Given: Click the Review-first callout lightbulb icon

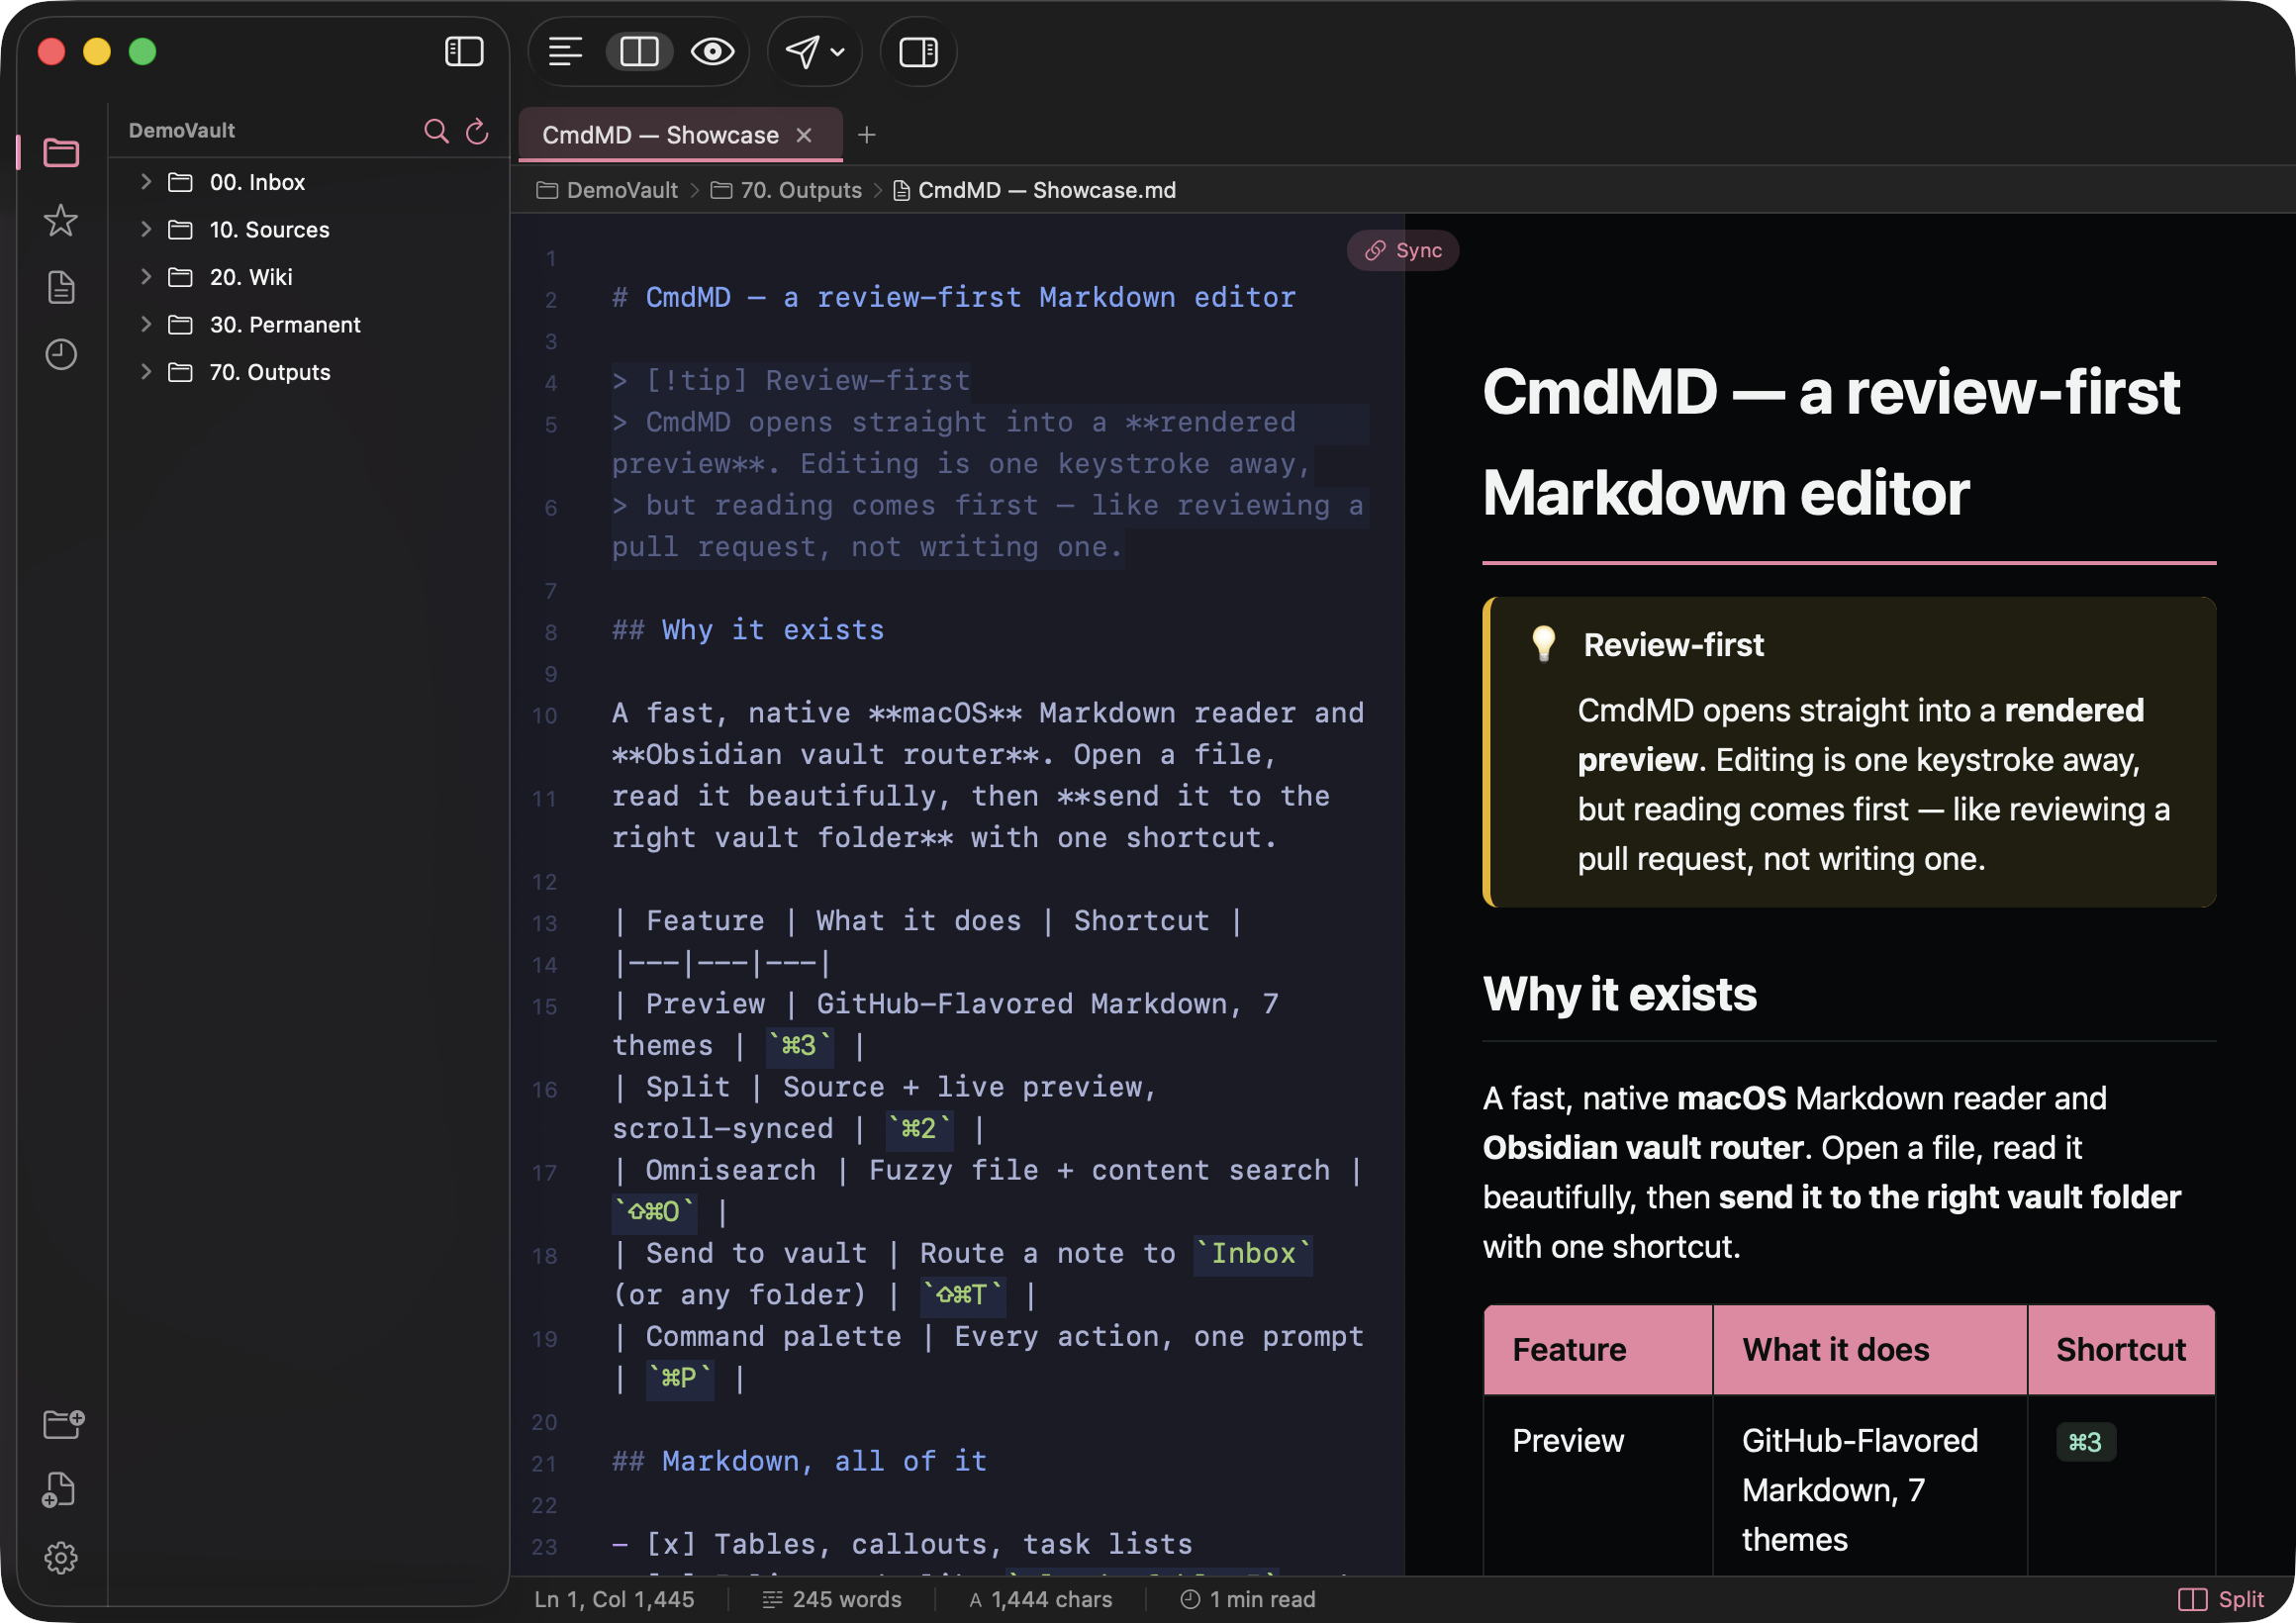Looking at the screenshot, I should pos(1543,645).
